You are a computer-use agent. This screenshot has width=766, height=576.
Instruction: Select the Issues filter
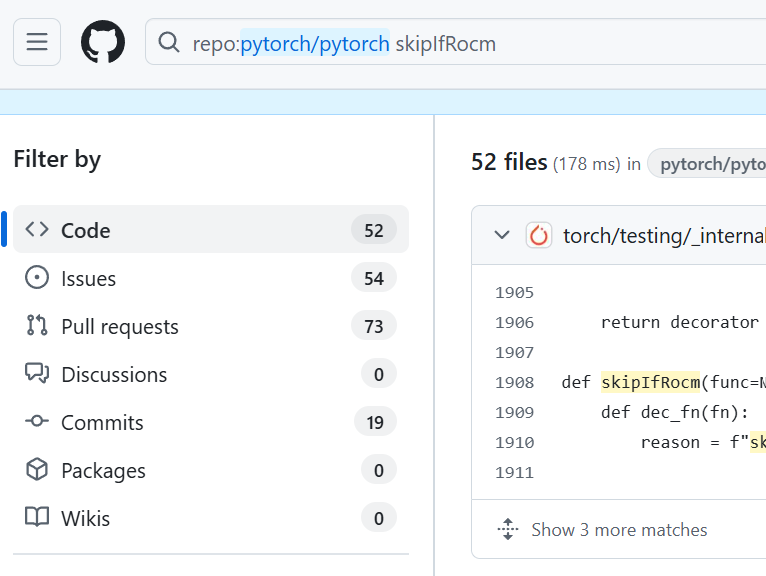211,278
